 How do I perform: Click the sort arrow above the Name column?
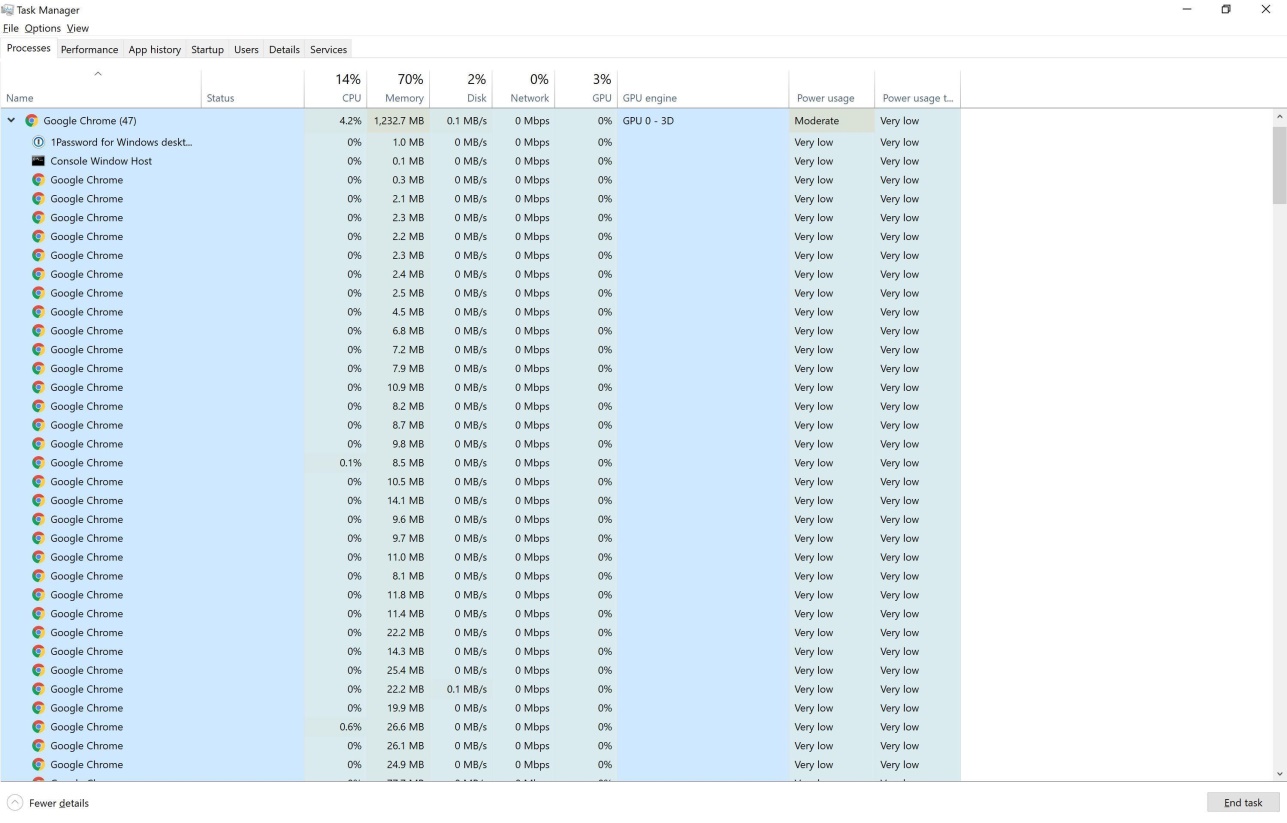[97, 74]
